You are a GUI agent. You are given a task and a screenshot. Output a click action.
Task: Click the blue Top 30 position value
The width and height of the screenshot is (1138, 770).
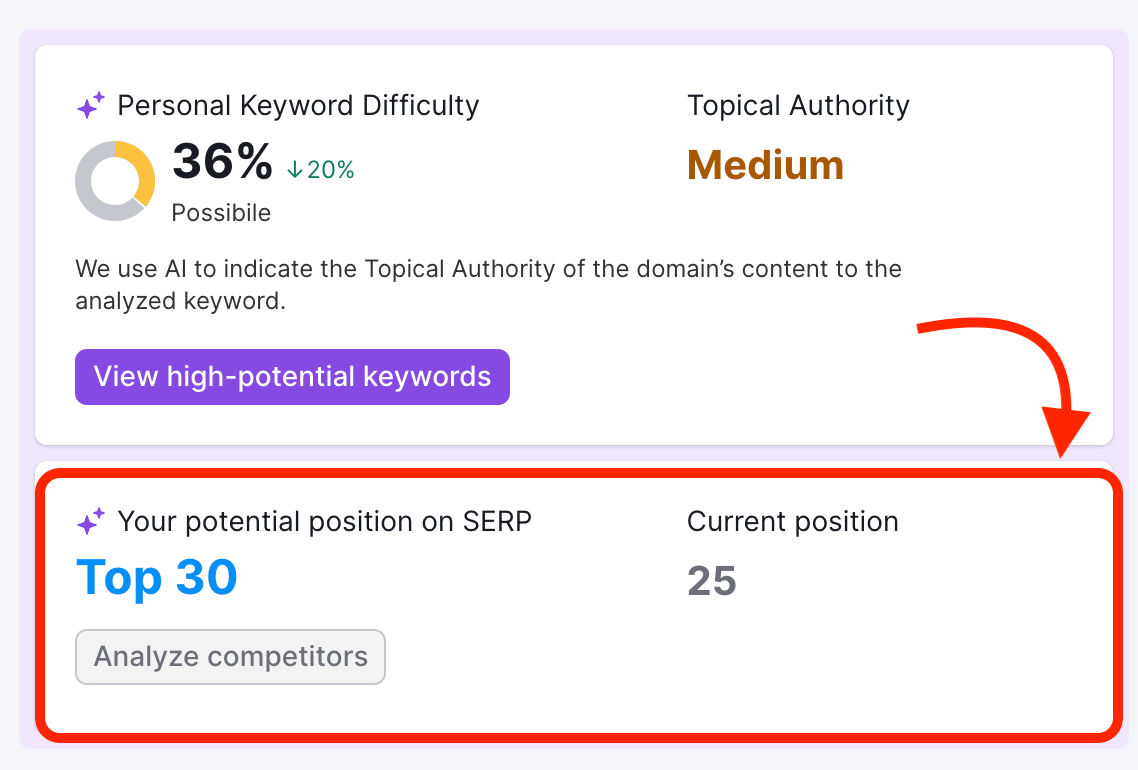click(157, 577)
